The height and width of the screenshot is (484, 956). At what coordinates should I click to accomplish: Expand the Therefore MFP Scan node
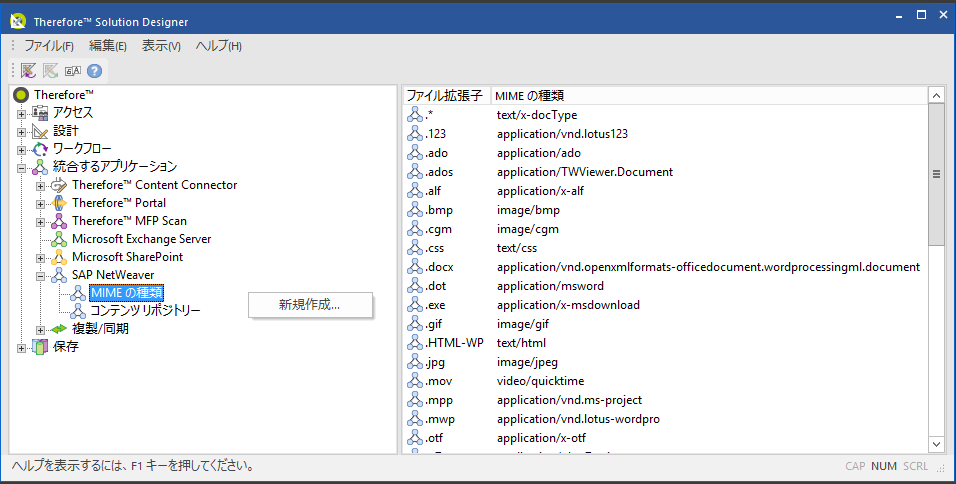[40, 222]
